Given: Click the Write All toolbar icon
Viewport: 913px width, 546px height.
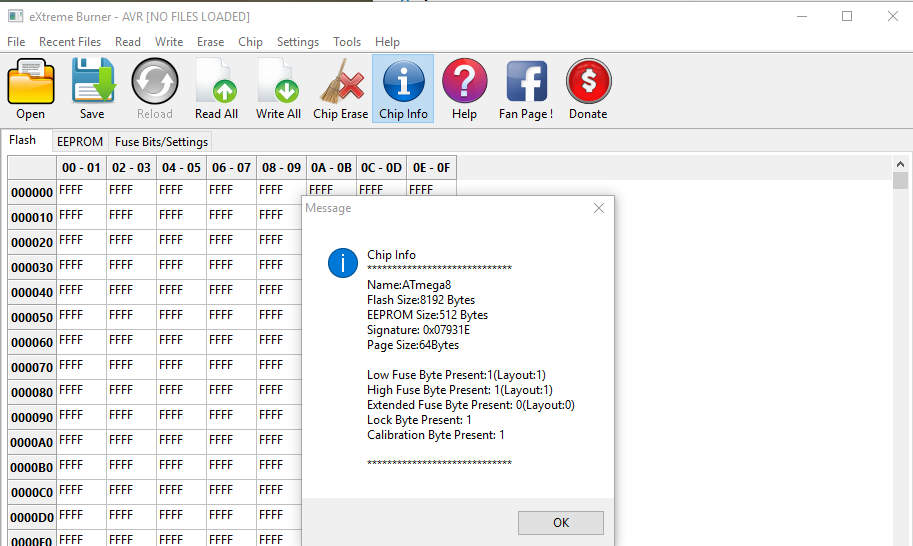Looking at the screenshot, I should [x=278, y=81].
